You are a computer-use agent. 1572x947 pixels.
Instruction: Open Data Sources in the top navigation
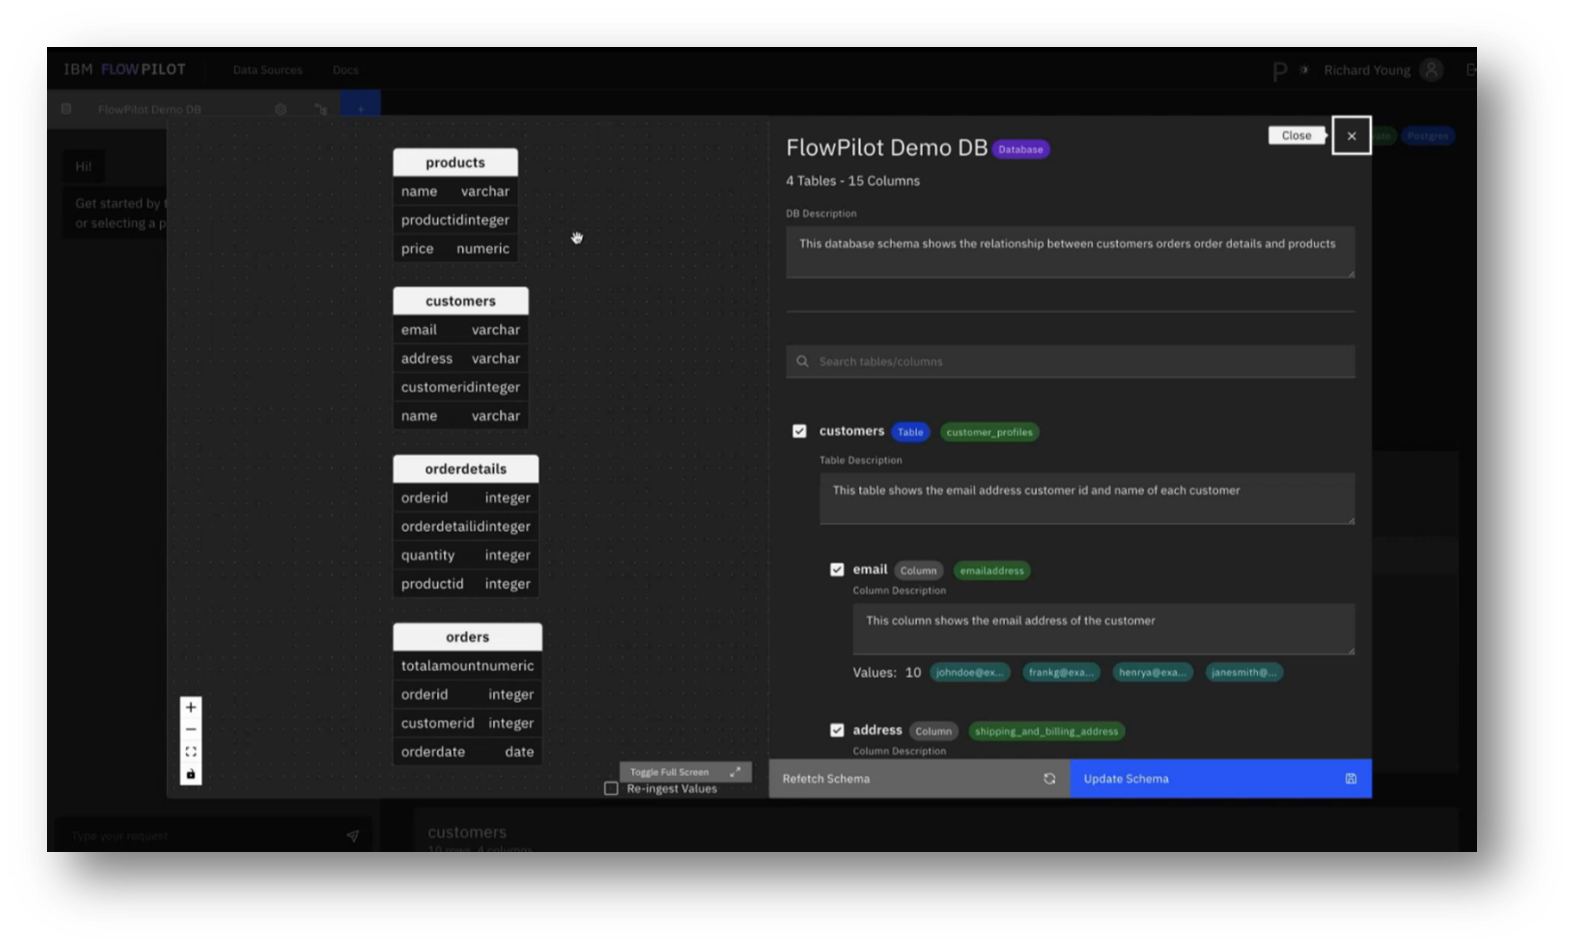pyautogui.click(x=267, y=70)
